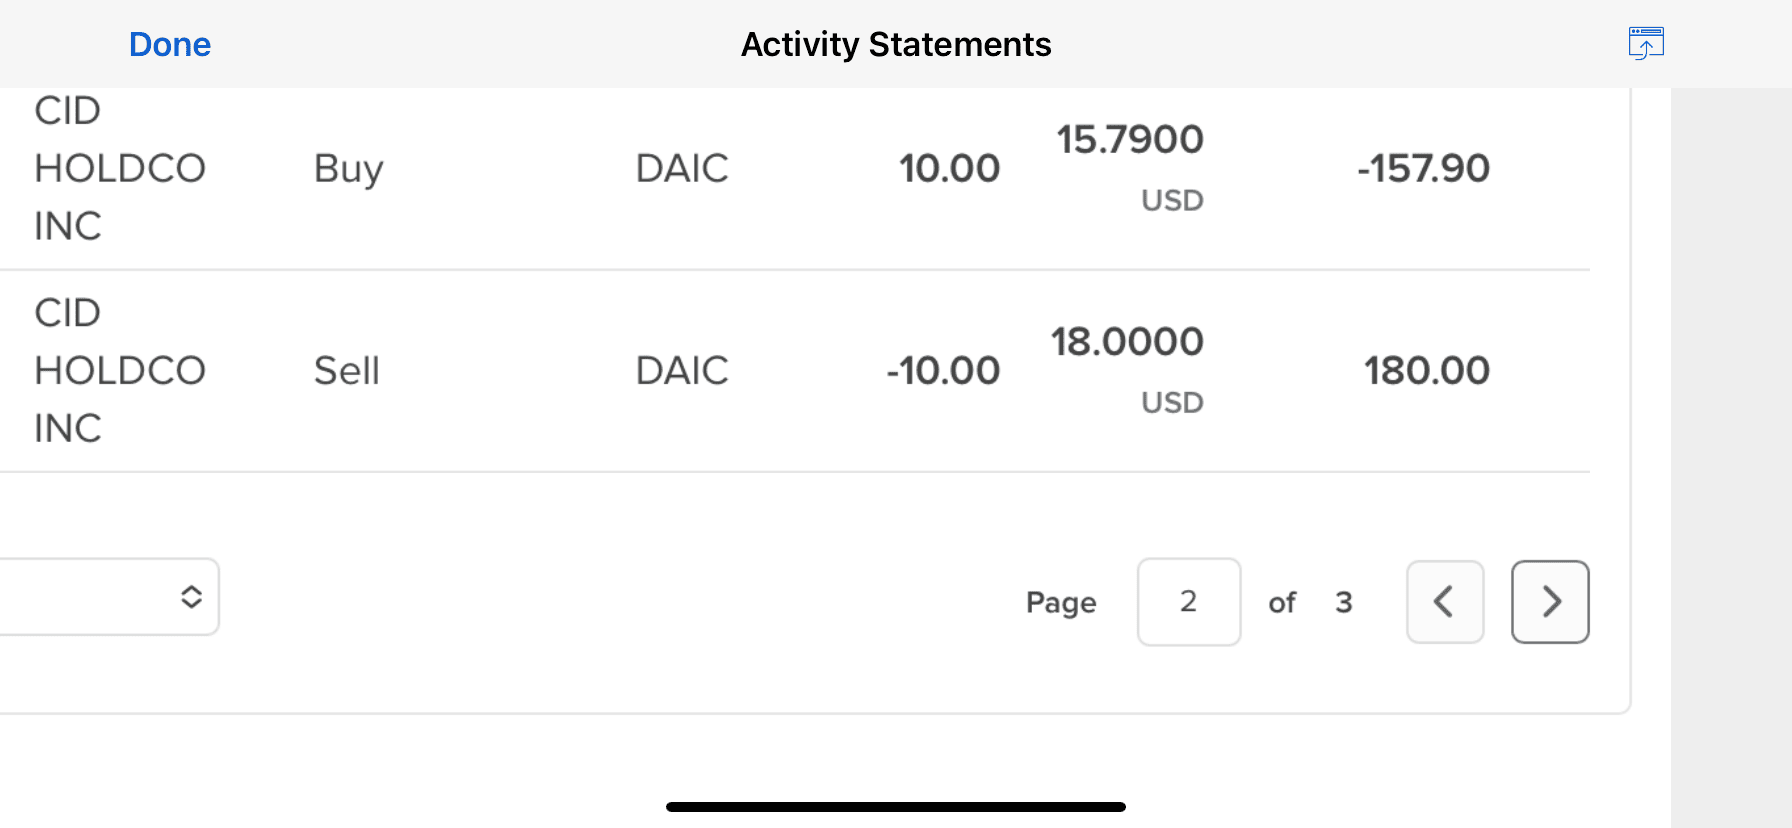1792x828 pixels.
Task: Tap the Done button
Action: pyautogui.click(x=170, y=44)
